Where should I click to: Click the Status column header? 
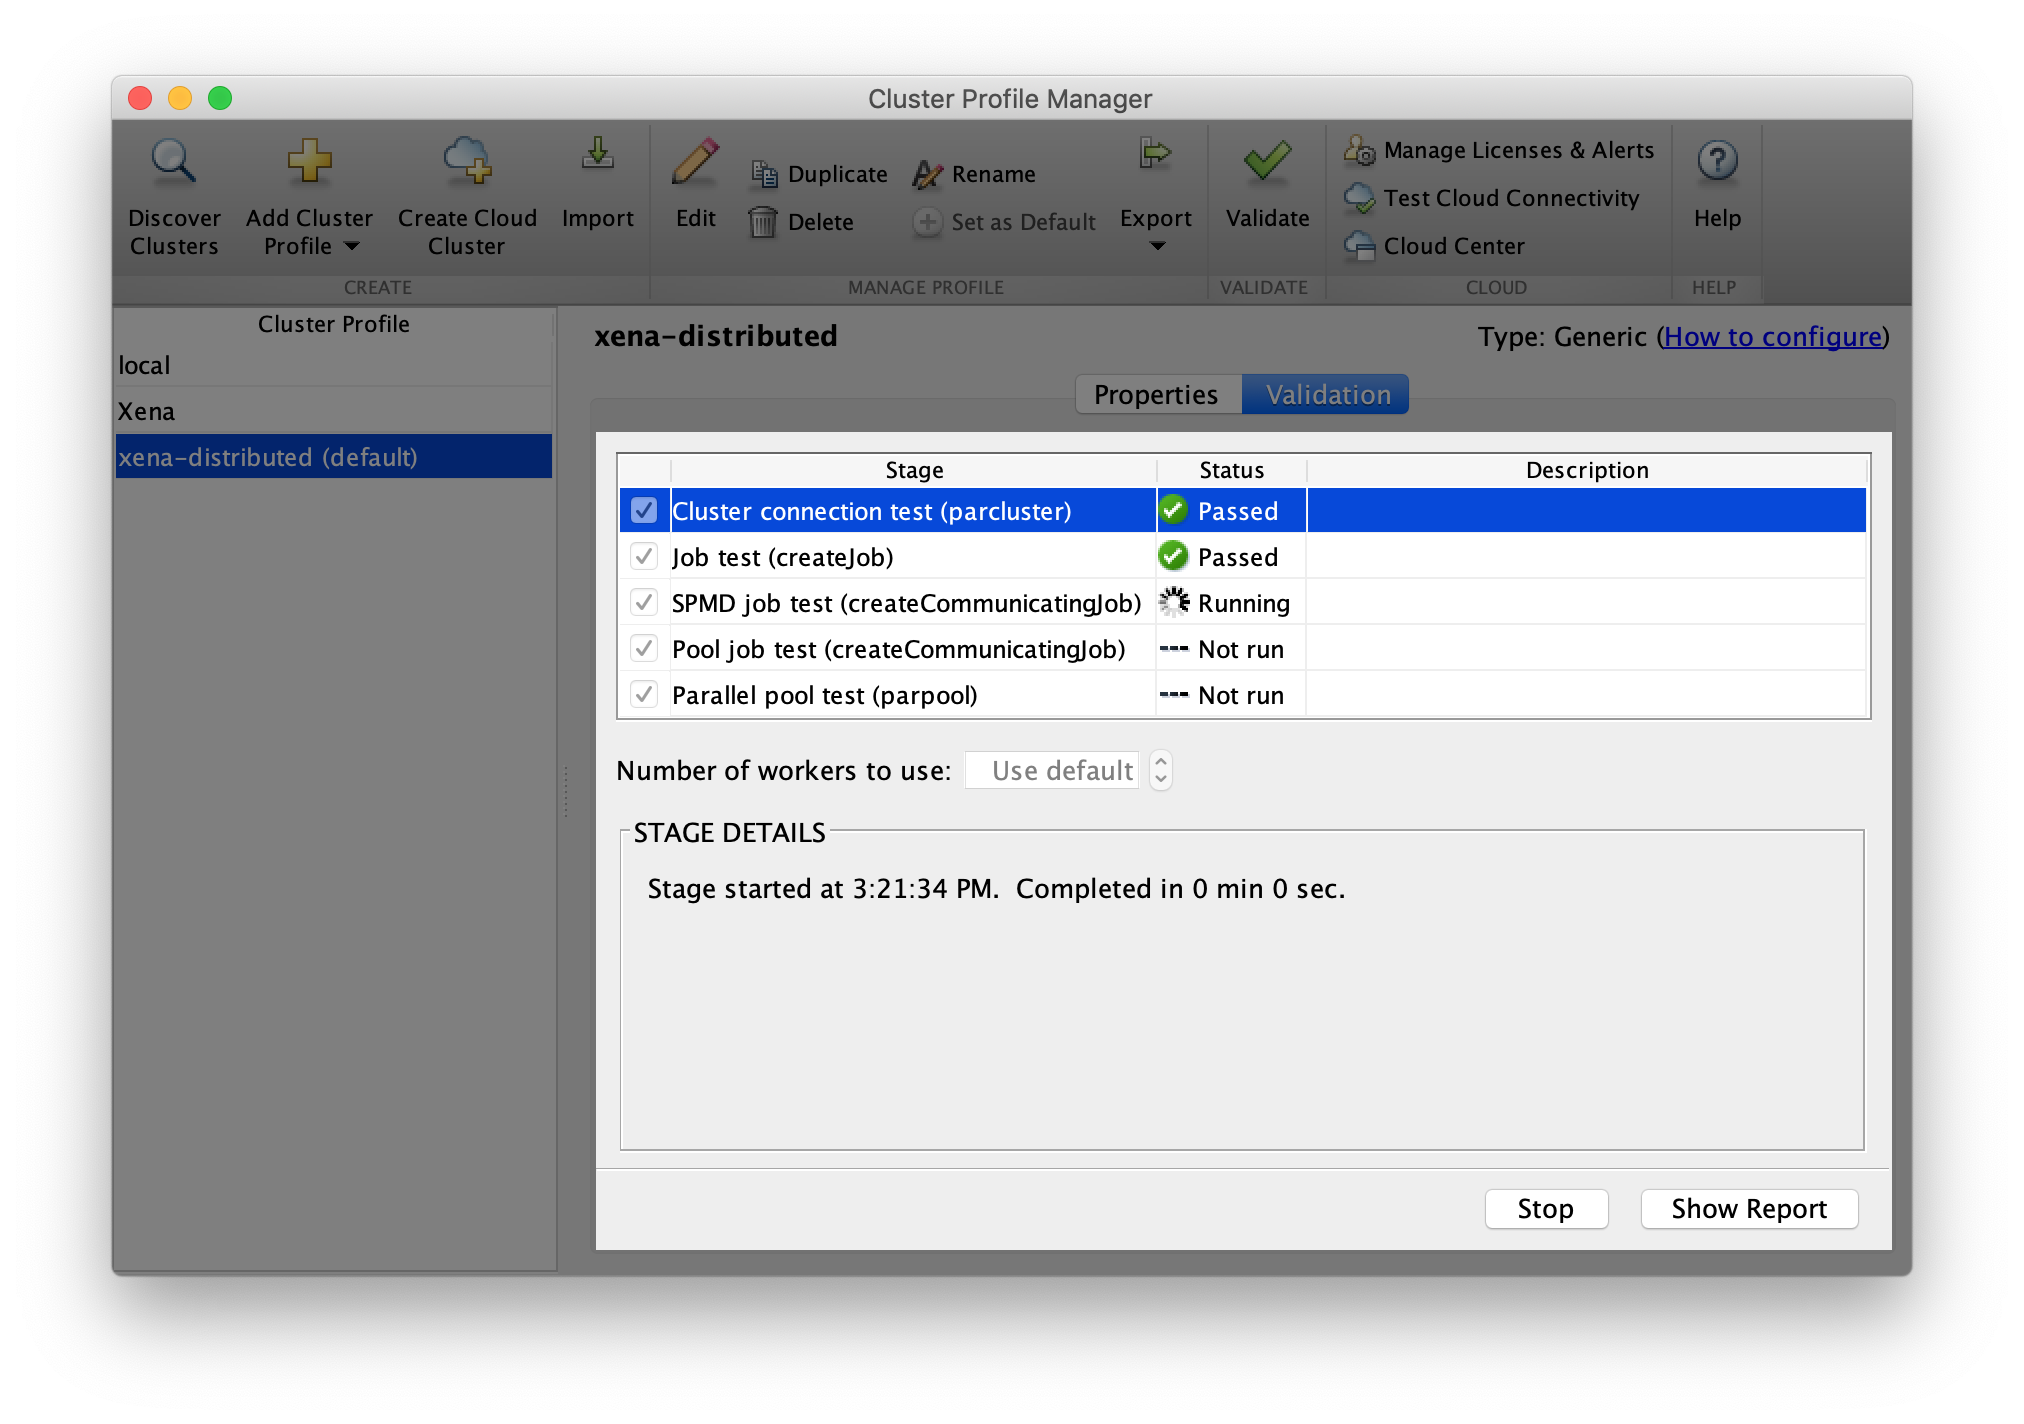click(1231, 470)
